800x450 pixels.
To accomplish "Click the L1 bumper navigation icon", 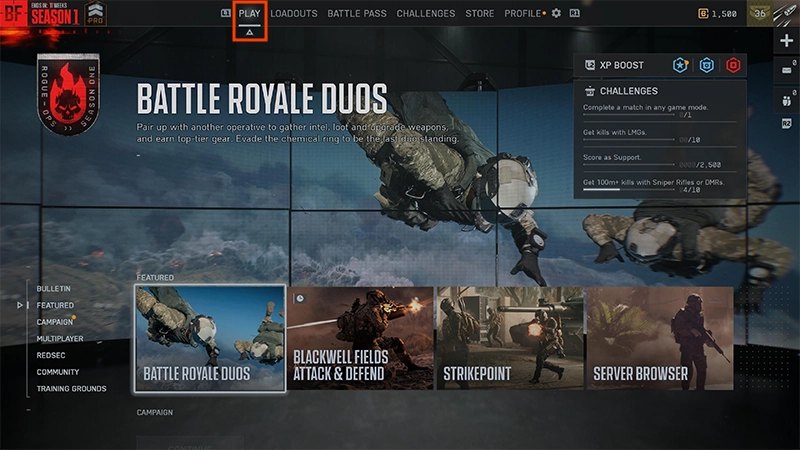I will coord(226,13).
